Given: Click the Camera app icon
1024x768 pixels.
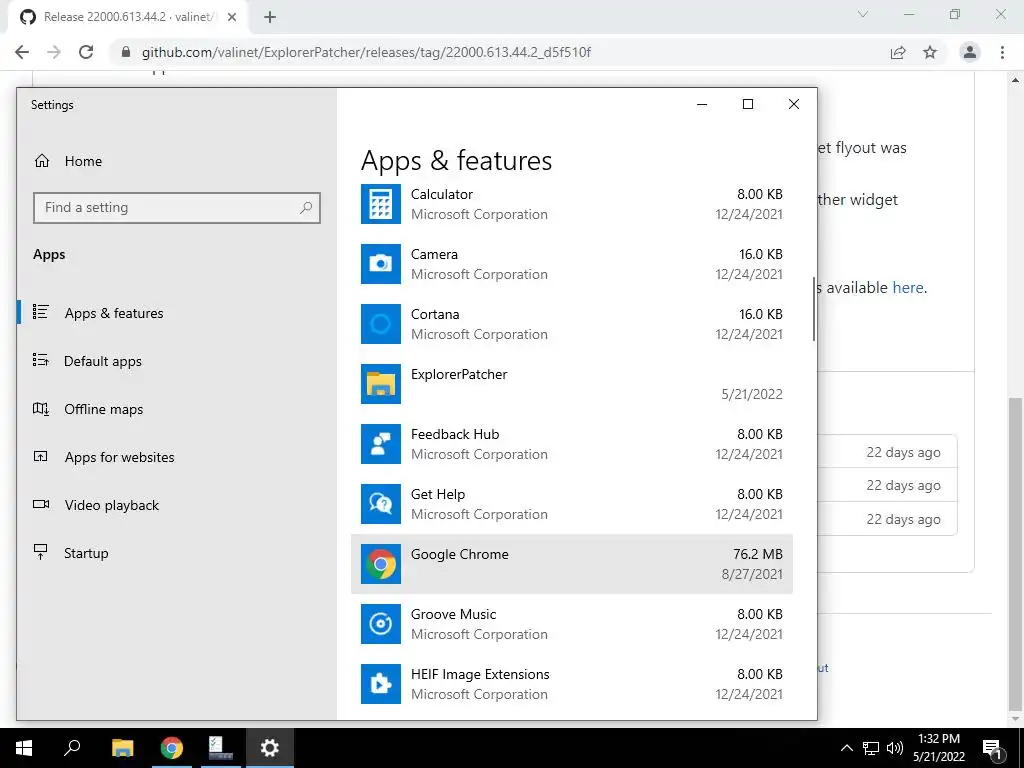Looking at the screenshot, I should [x=381, y=264].
